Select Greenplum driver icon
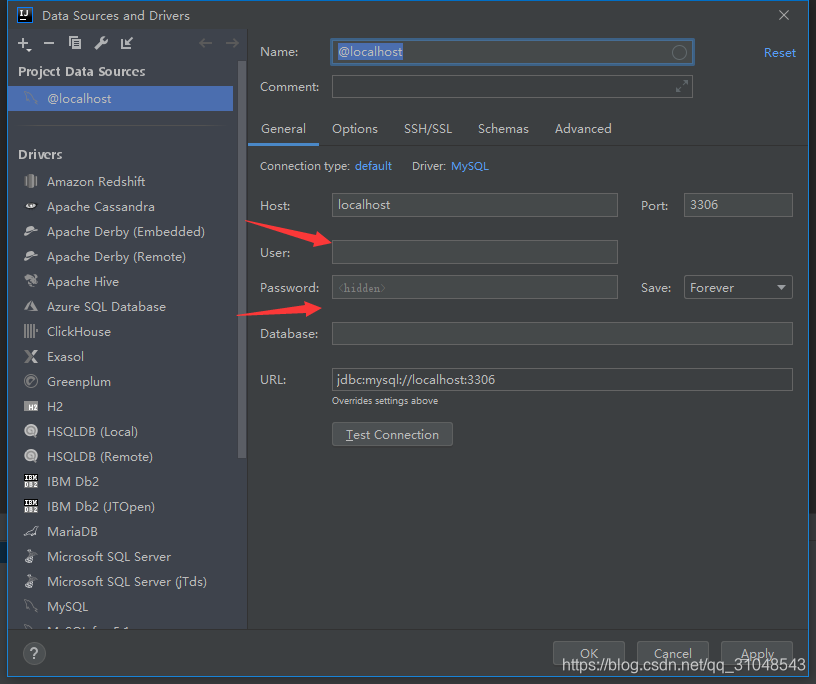The image size is (816, 684). tap(31, 381)
